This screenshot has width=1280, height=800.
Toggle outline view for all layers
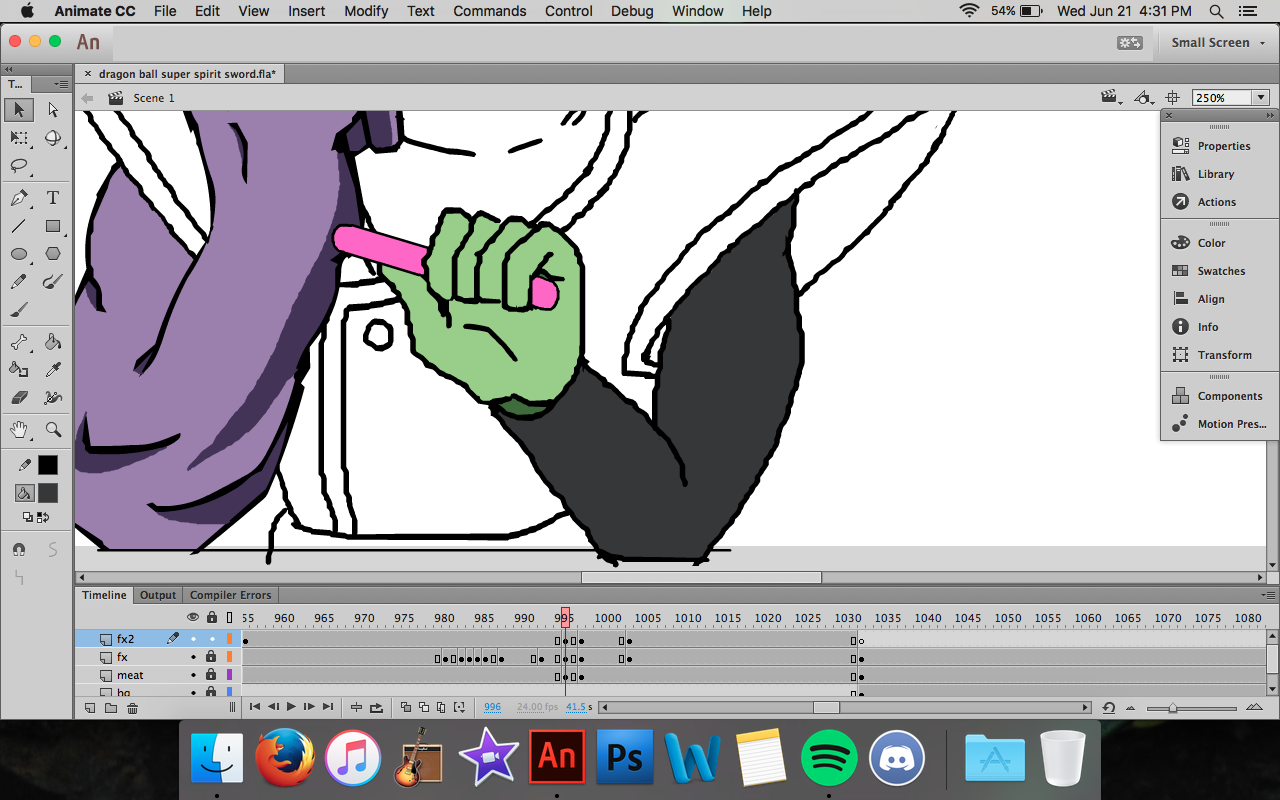coord(229,618)
